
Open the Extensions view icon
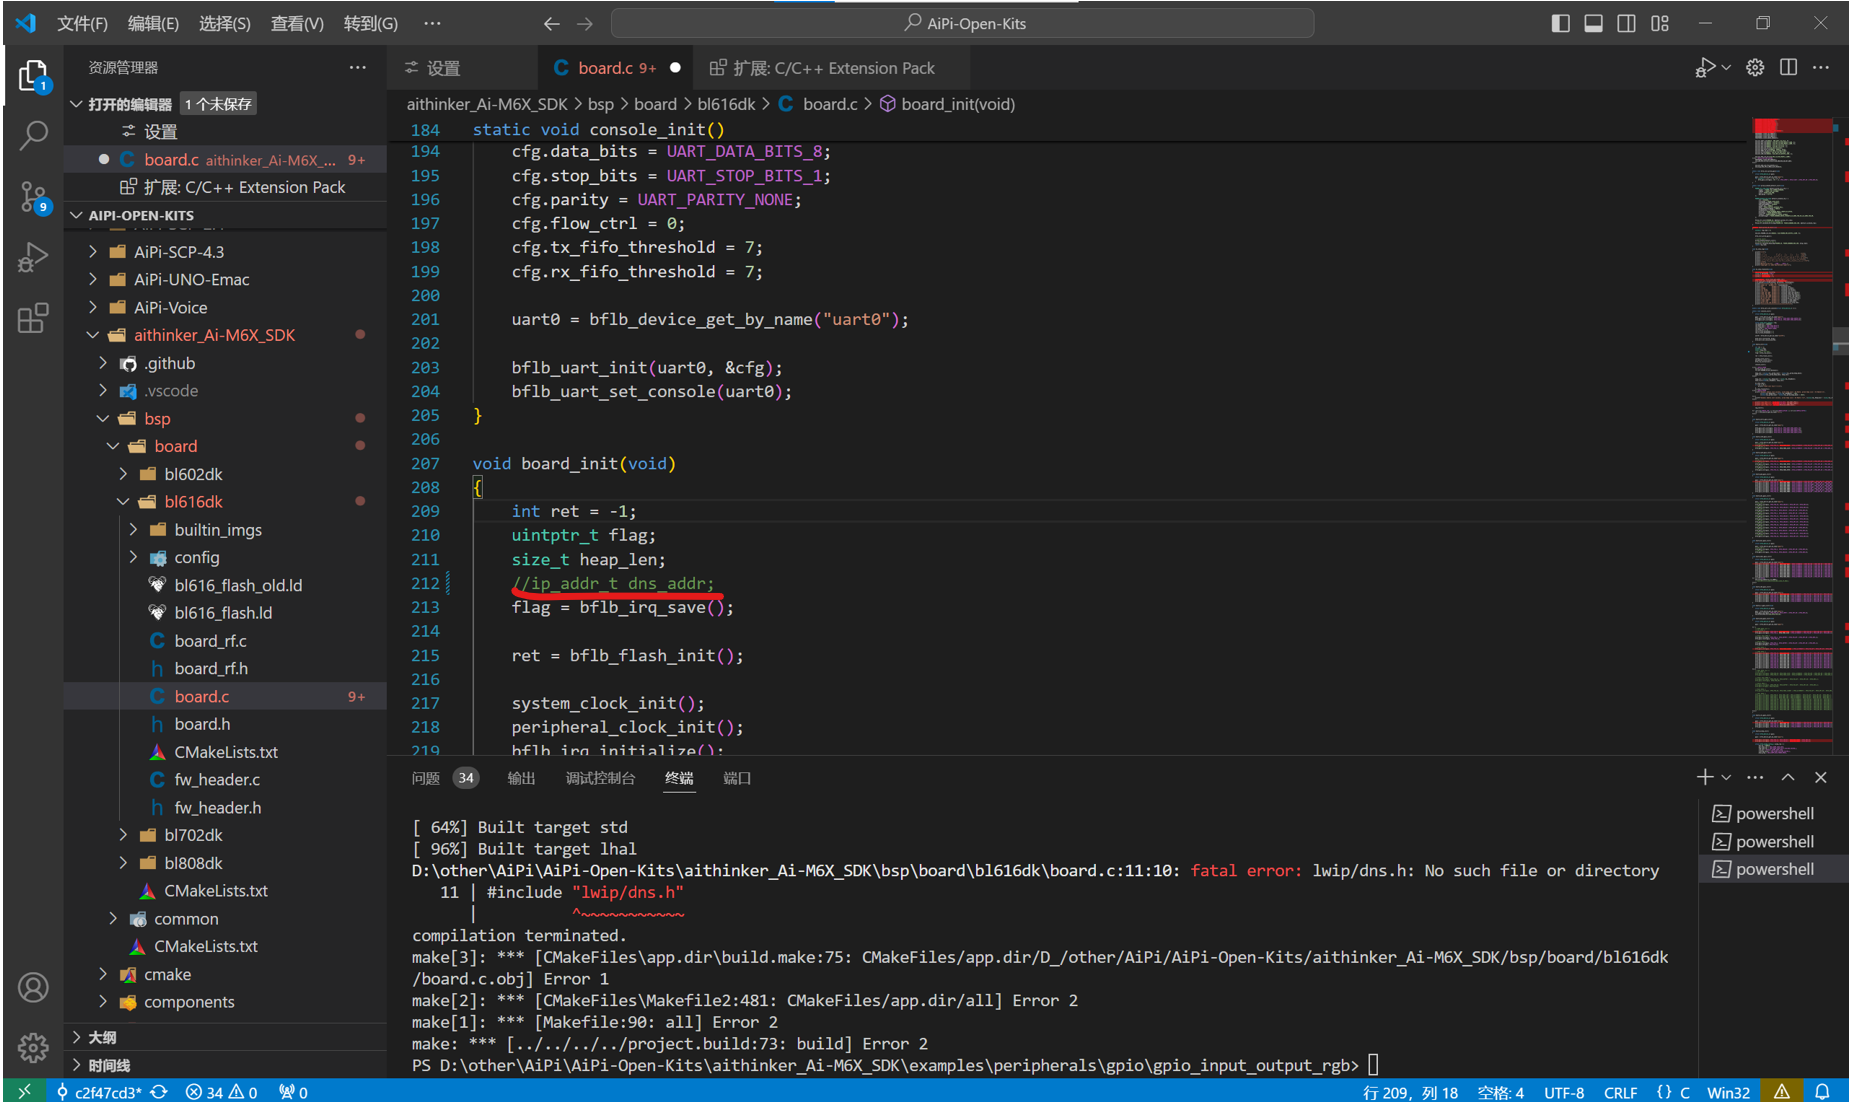tap(33, 318)
